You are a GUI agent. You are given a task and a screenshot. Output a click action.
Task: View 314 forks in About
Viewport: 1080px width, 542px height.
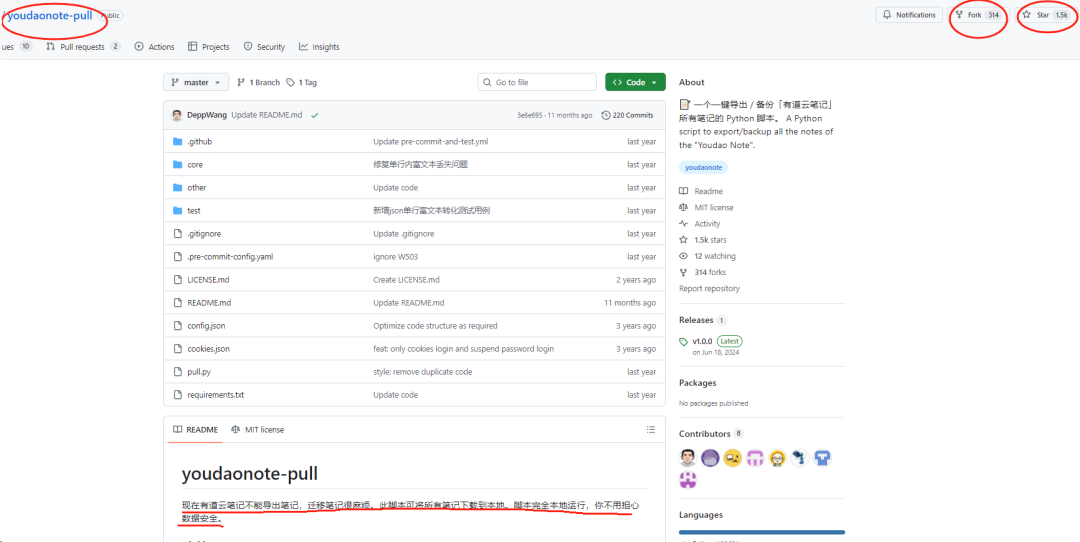[703, 272]
